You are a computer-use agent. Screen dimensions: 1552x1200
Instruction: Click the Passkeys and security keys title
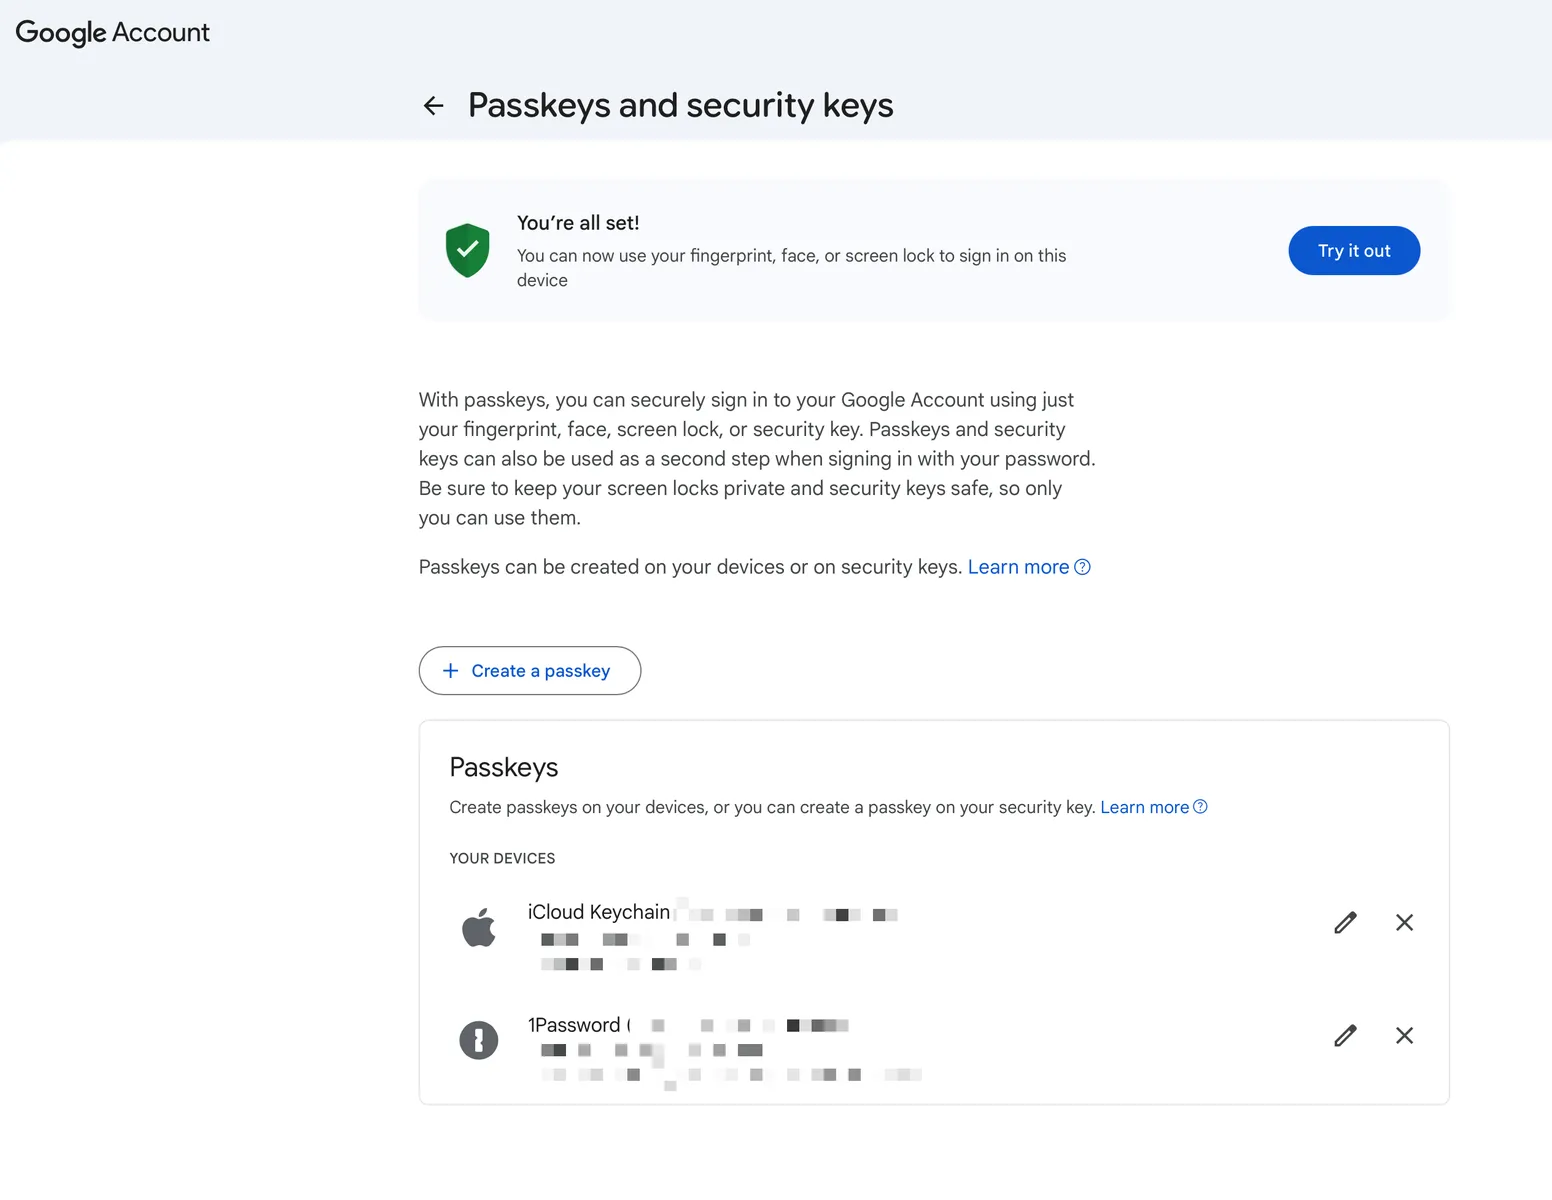click(x=680, y=106)
